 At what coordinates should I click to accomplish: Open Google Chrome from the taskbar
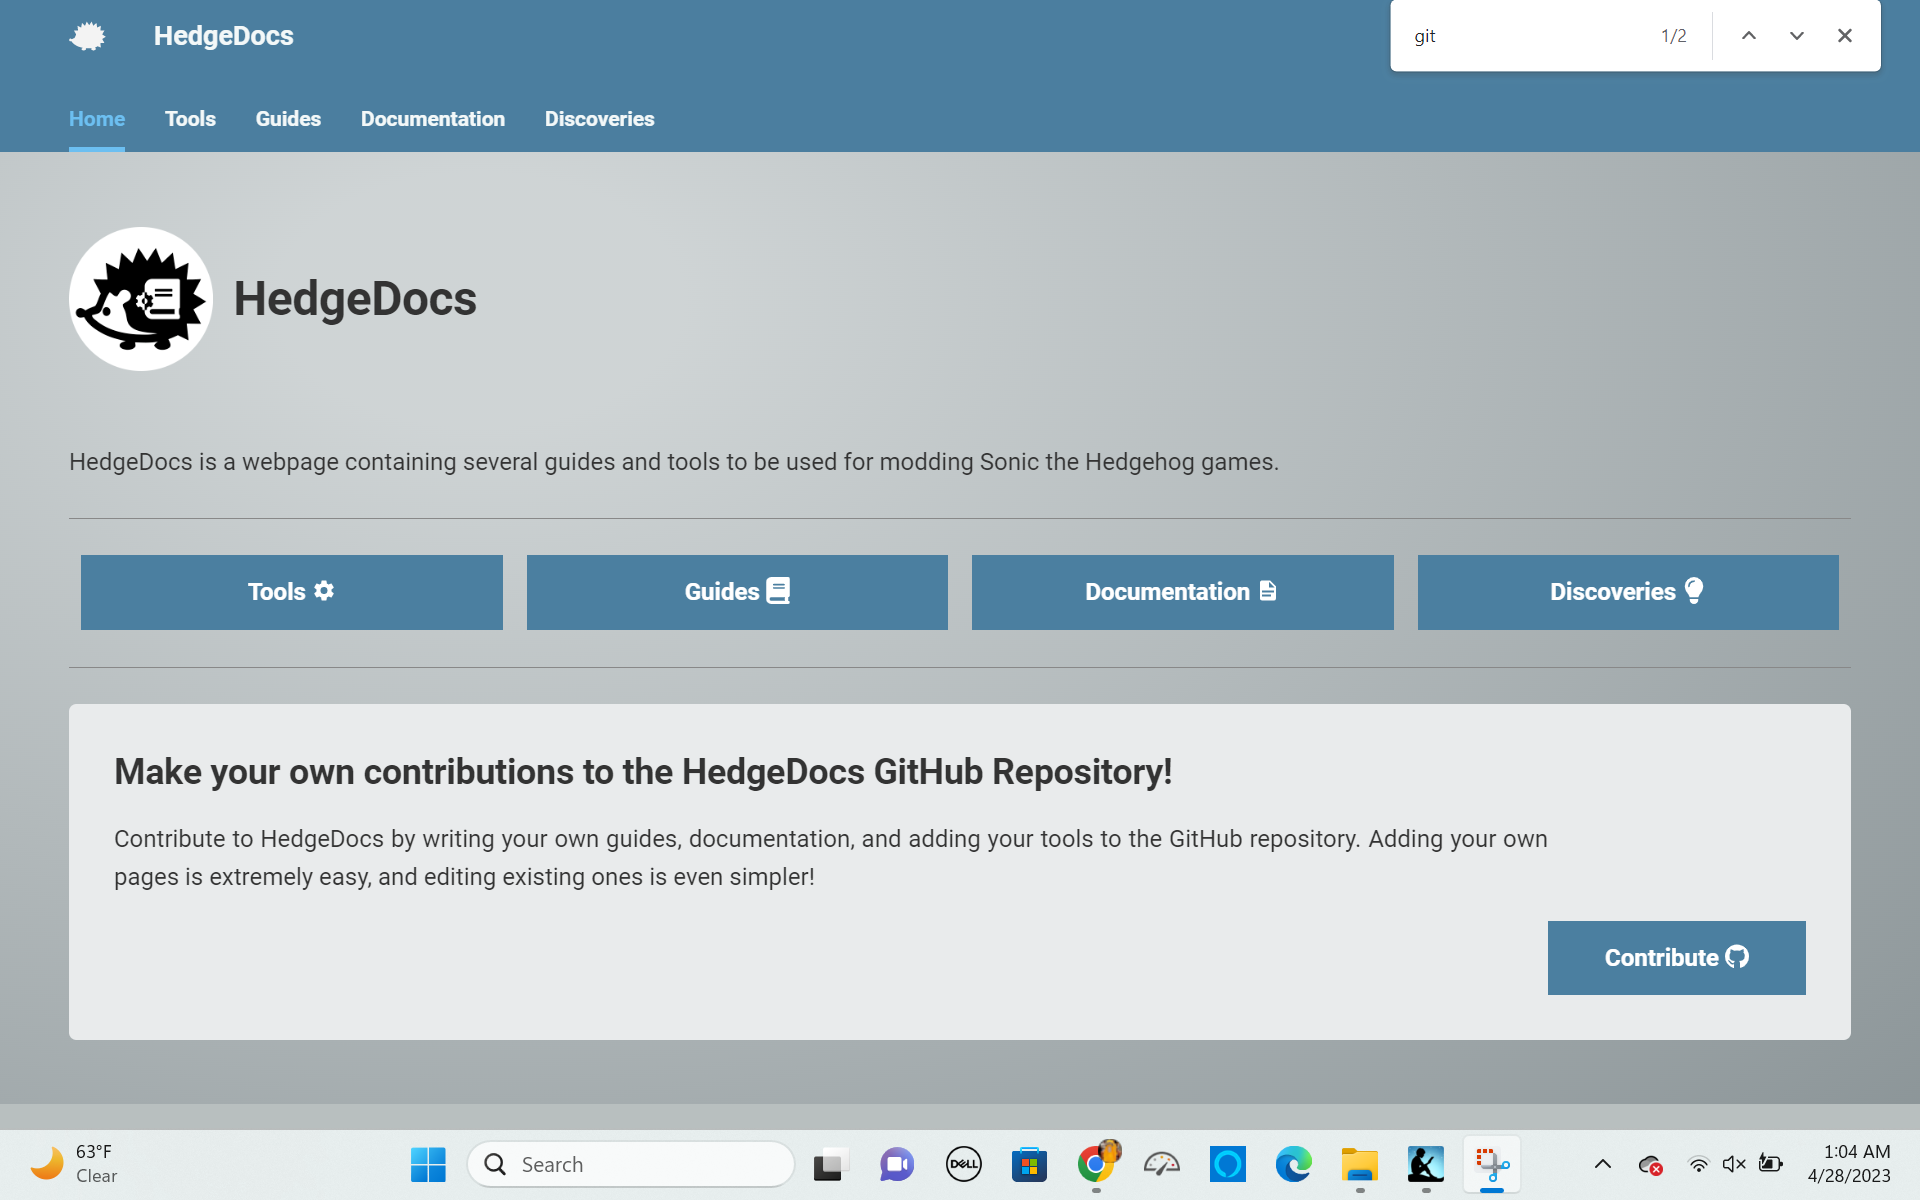(x=1096, y=1164)
